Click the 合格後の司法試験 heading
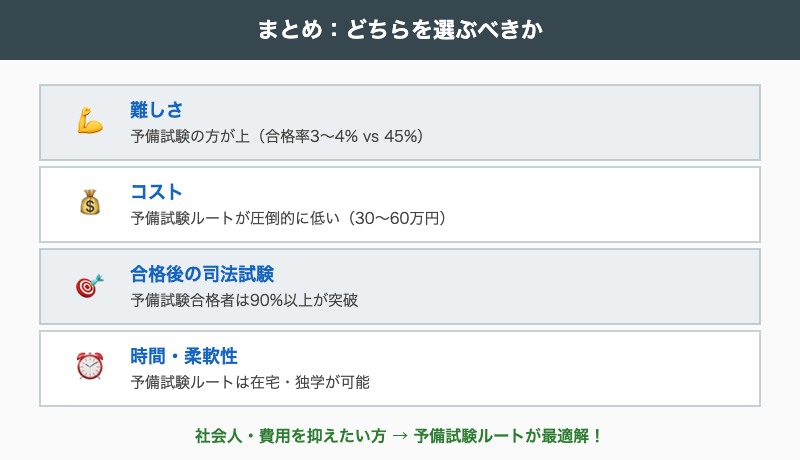The width and height of the screenshot is (800, 460). [x=202, y=274]
